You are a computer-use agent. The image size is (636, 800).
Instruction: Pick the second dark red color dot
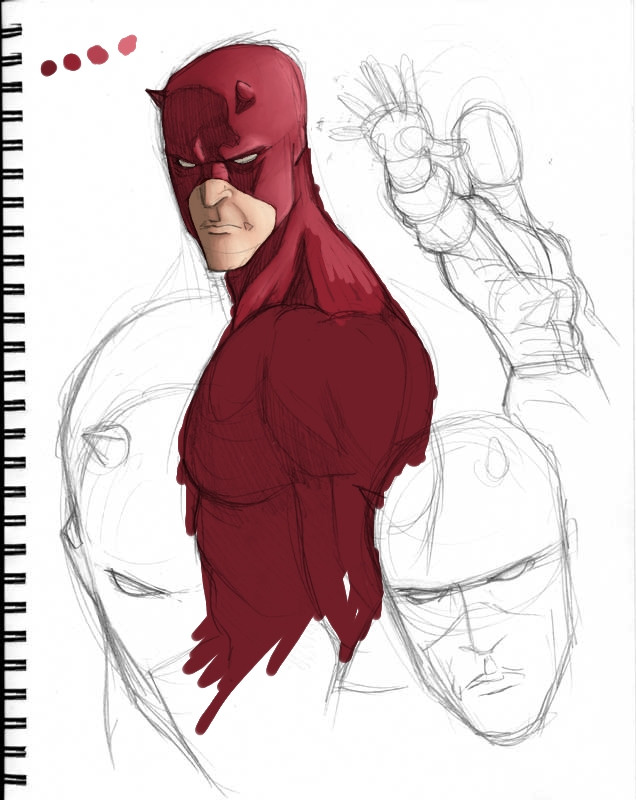pyautogui.click(x=72, y=62)
